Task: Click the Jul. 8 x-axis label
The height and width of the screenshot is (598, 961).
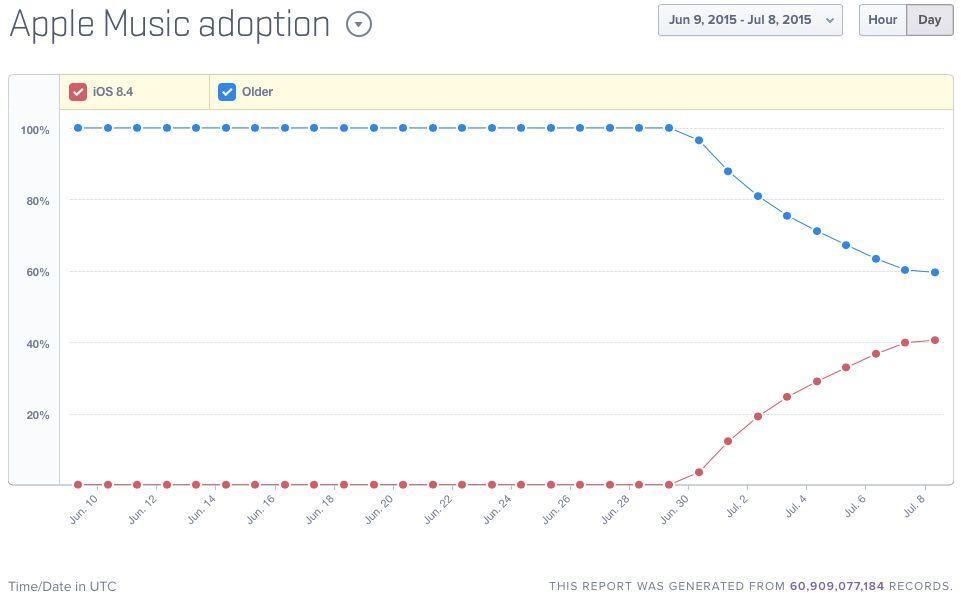Action: 912,509
